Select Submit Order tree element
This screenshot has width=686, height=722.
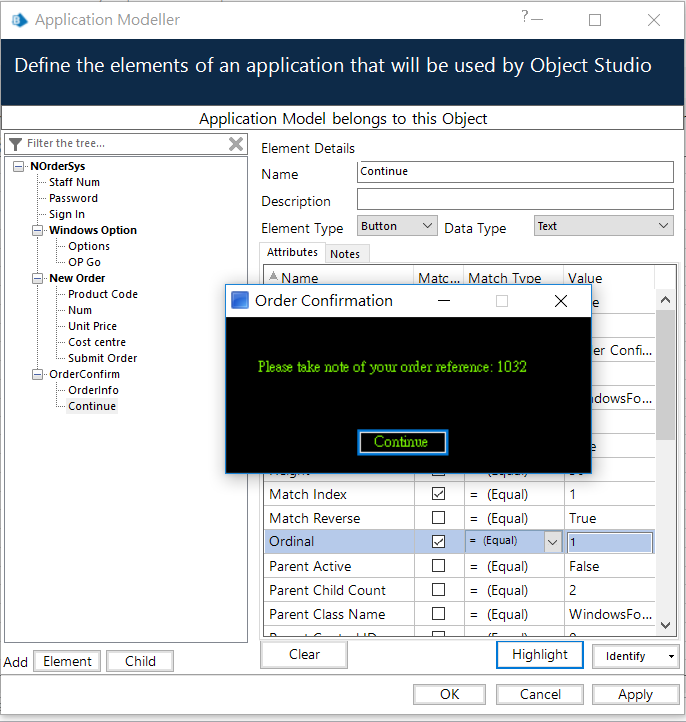pos(102,358)
